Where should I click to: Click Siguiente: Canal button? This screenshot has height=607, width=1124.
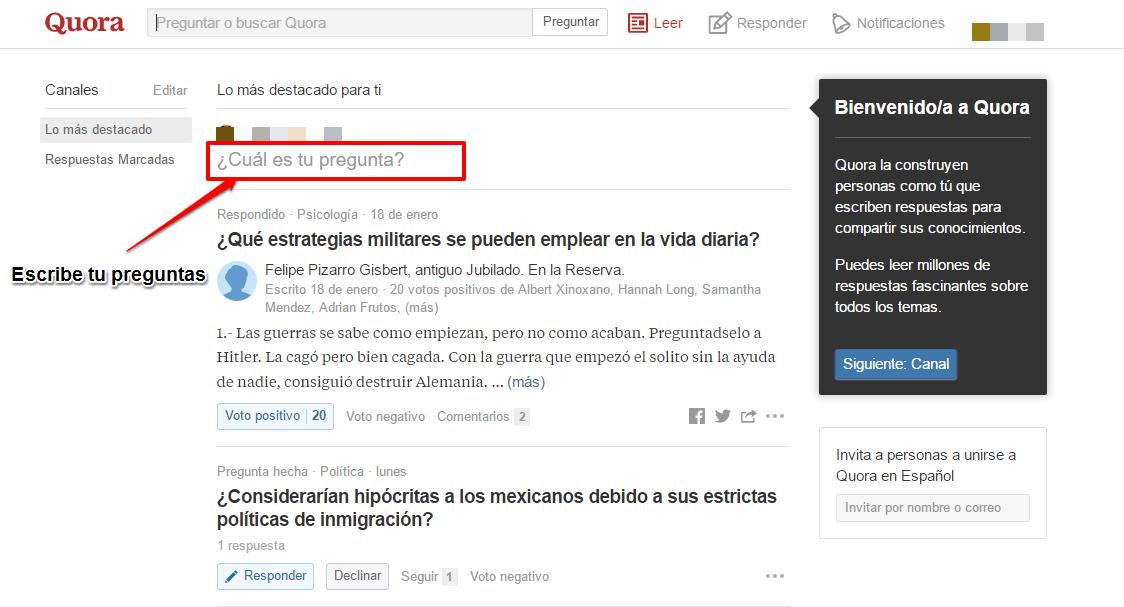click(x=895, y=364)
